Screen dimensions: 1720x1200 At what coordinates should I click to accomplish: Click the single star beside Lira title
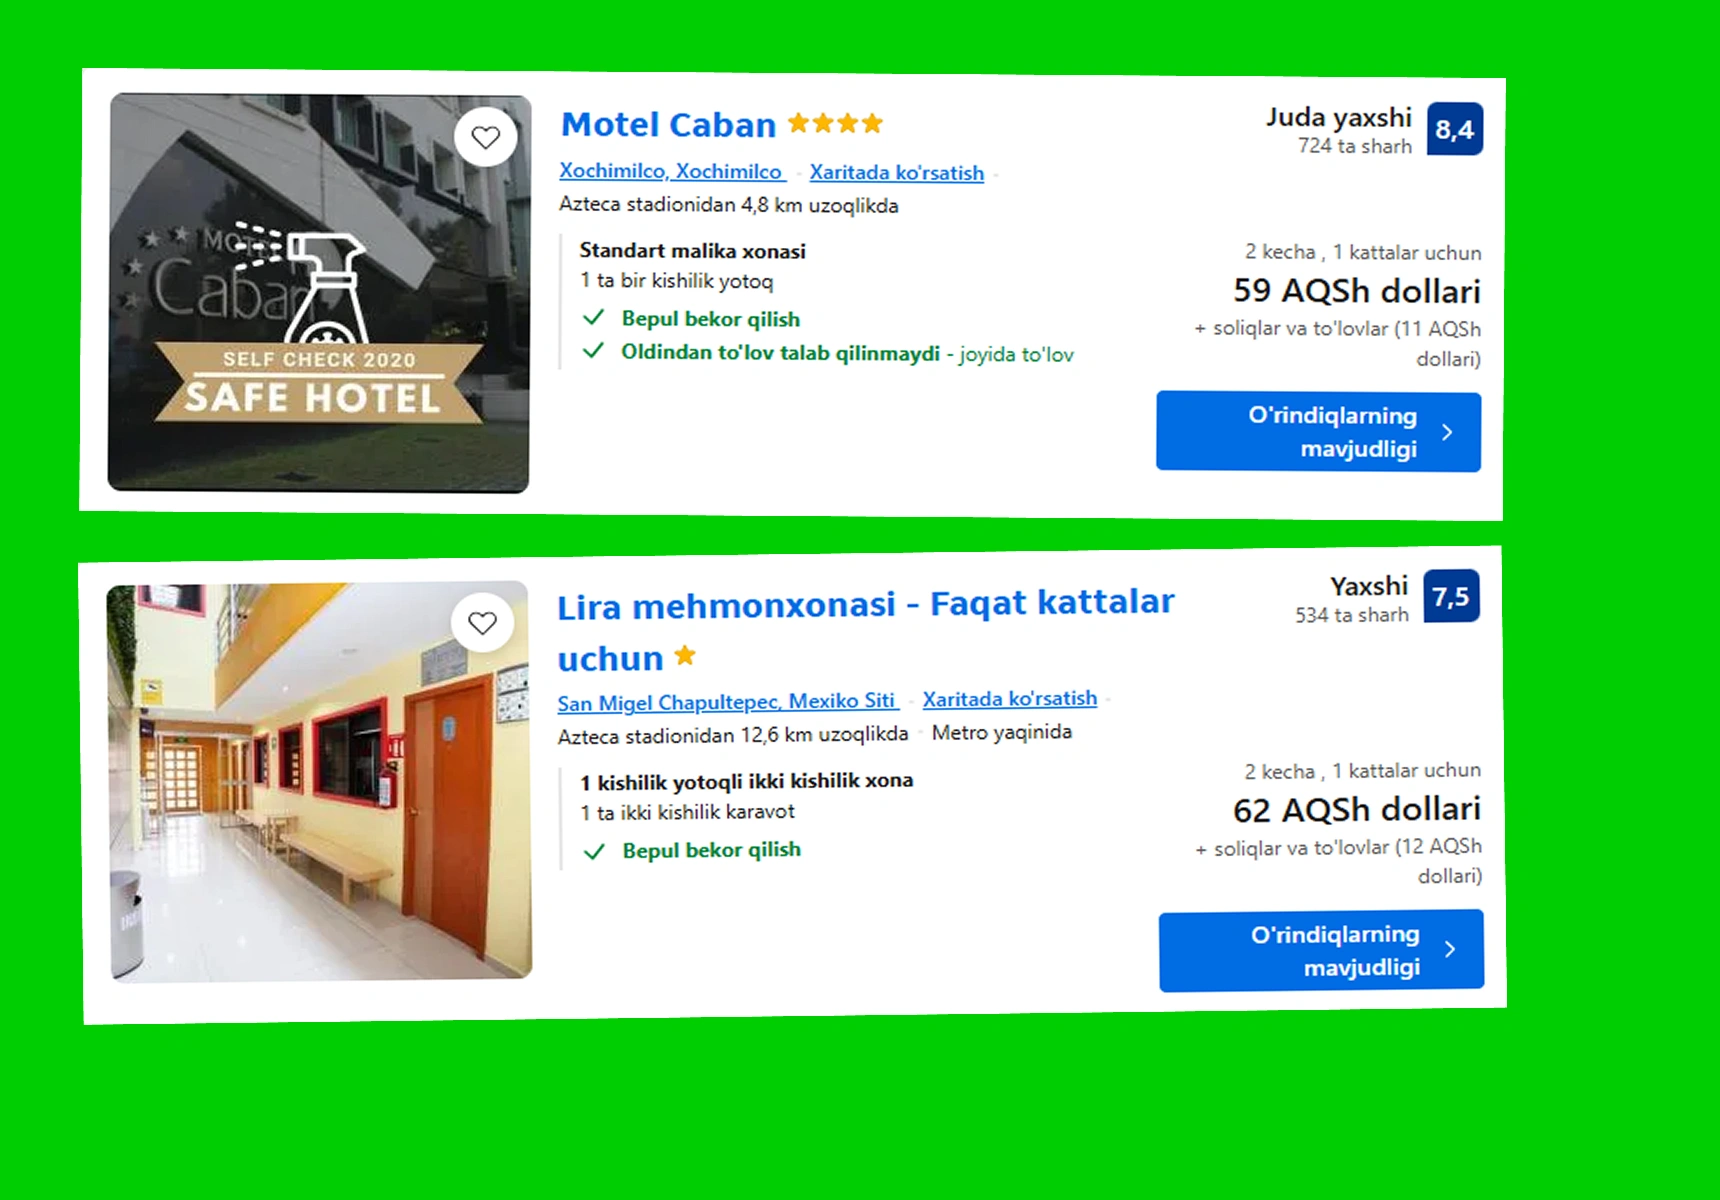[685, 656]
